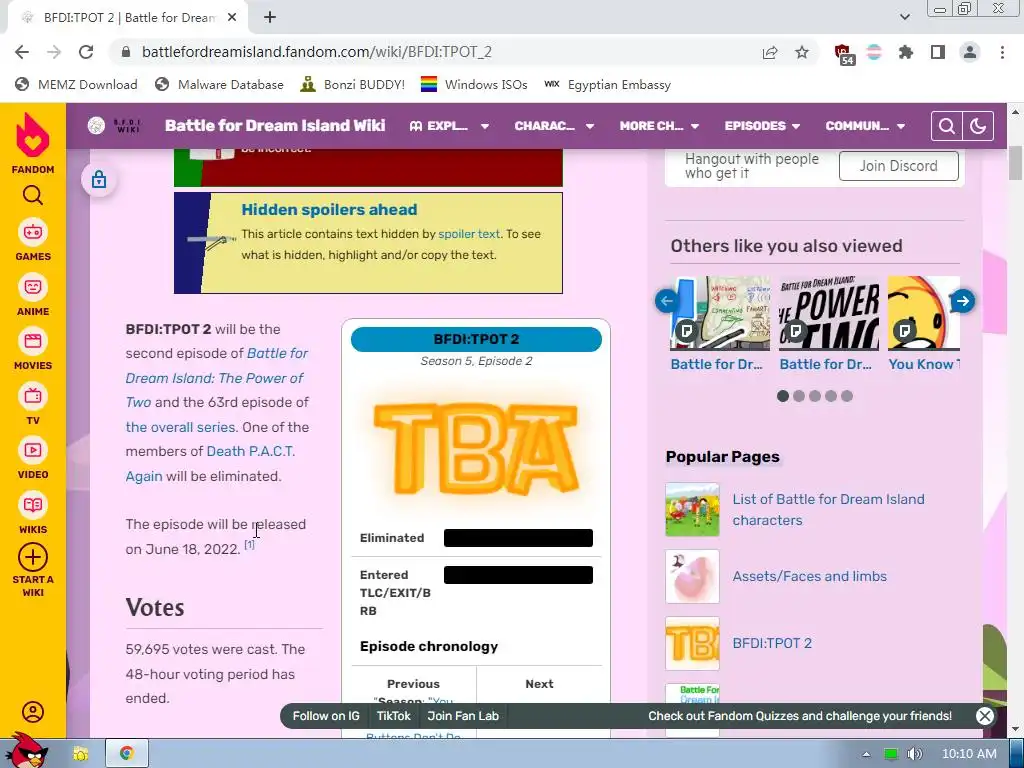Open the extensions puzzle icon
The height and width of the screenshot is (768, 1024).
click(906, 52)
